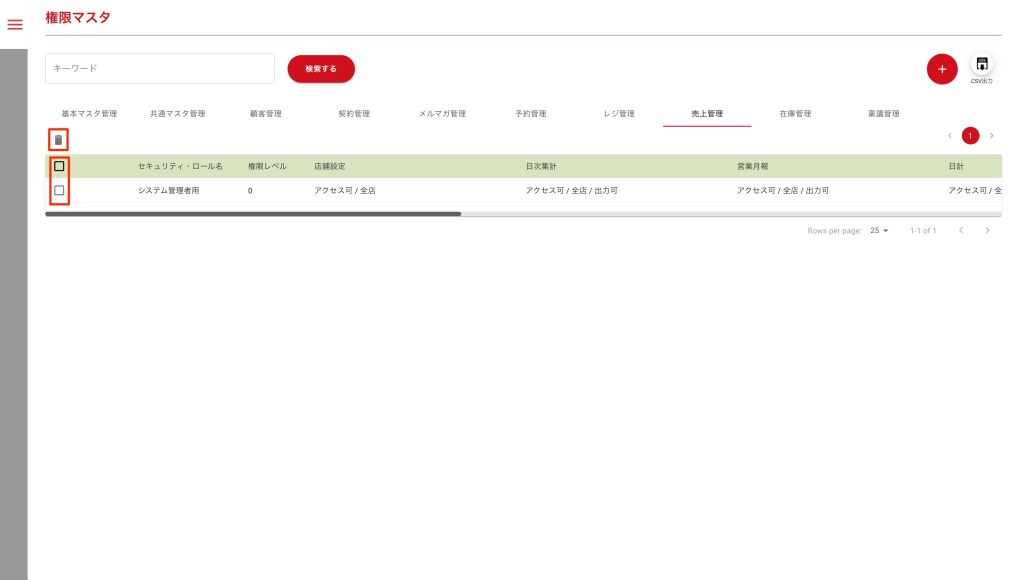Open the hamburger menu icon
Viewport: 1024px width, 580px height.
pyautogui.click(x=15, y=25)
